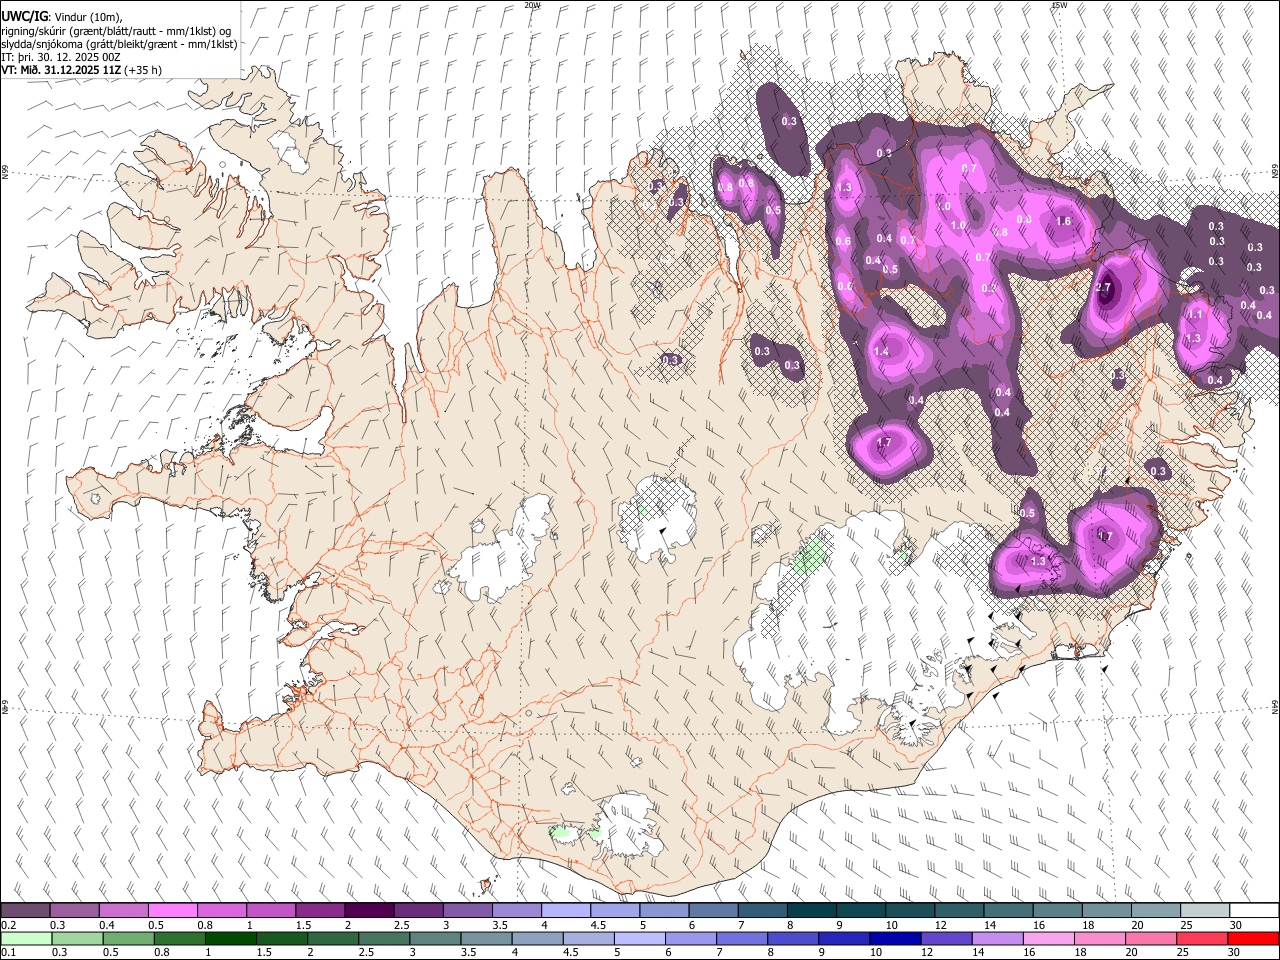Select darkest purple snow swatch between 2 and 2.5
Screen dimensions: 1280x960
click(x=369, y=910)
